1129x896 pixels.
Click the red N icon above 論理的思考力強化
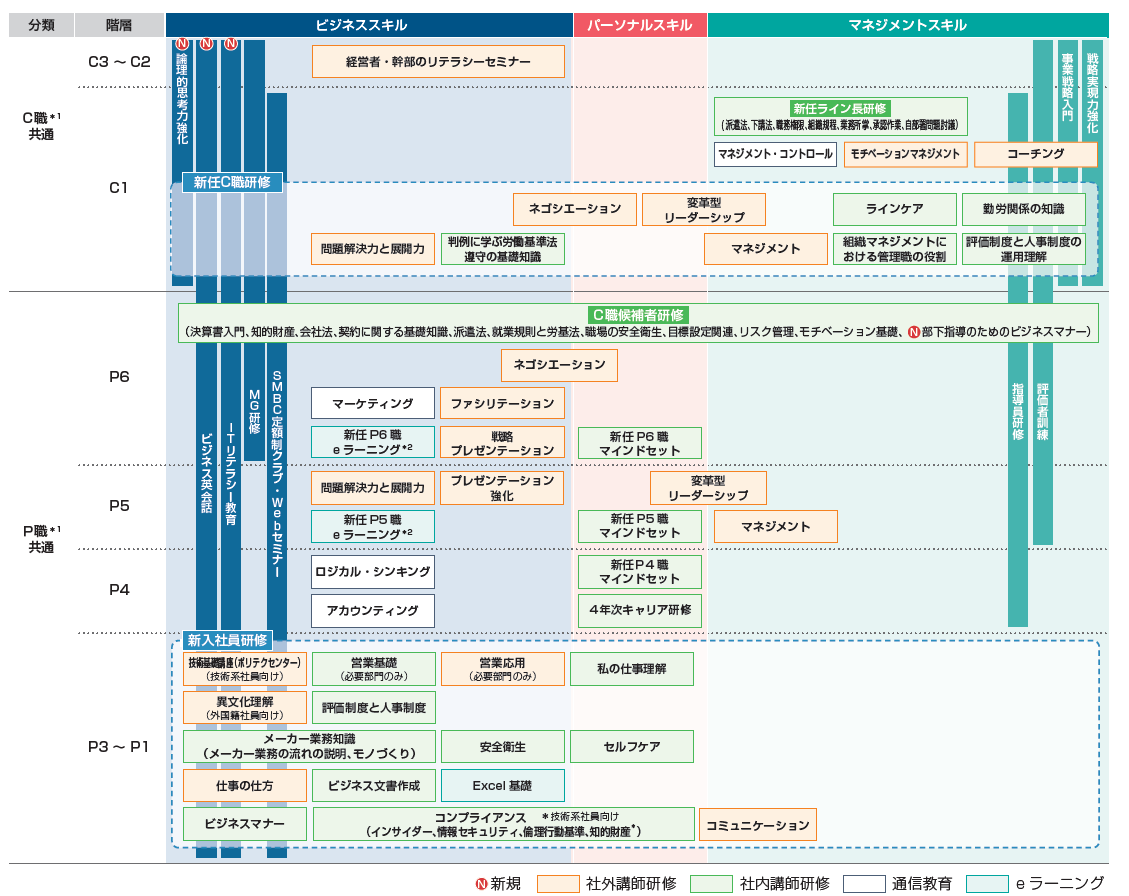[182, 44]
